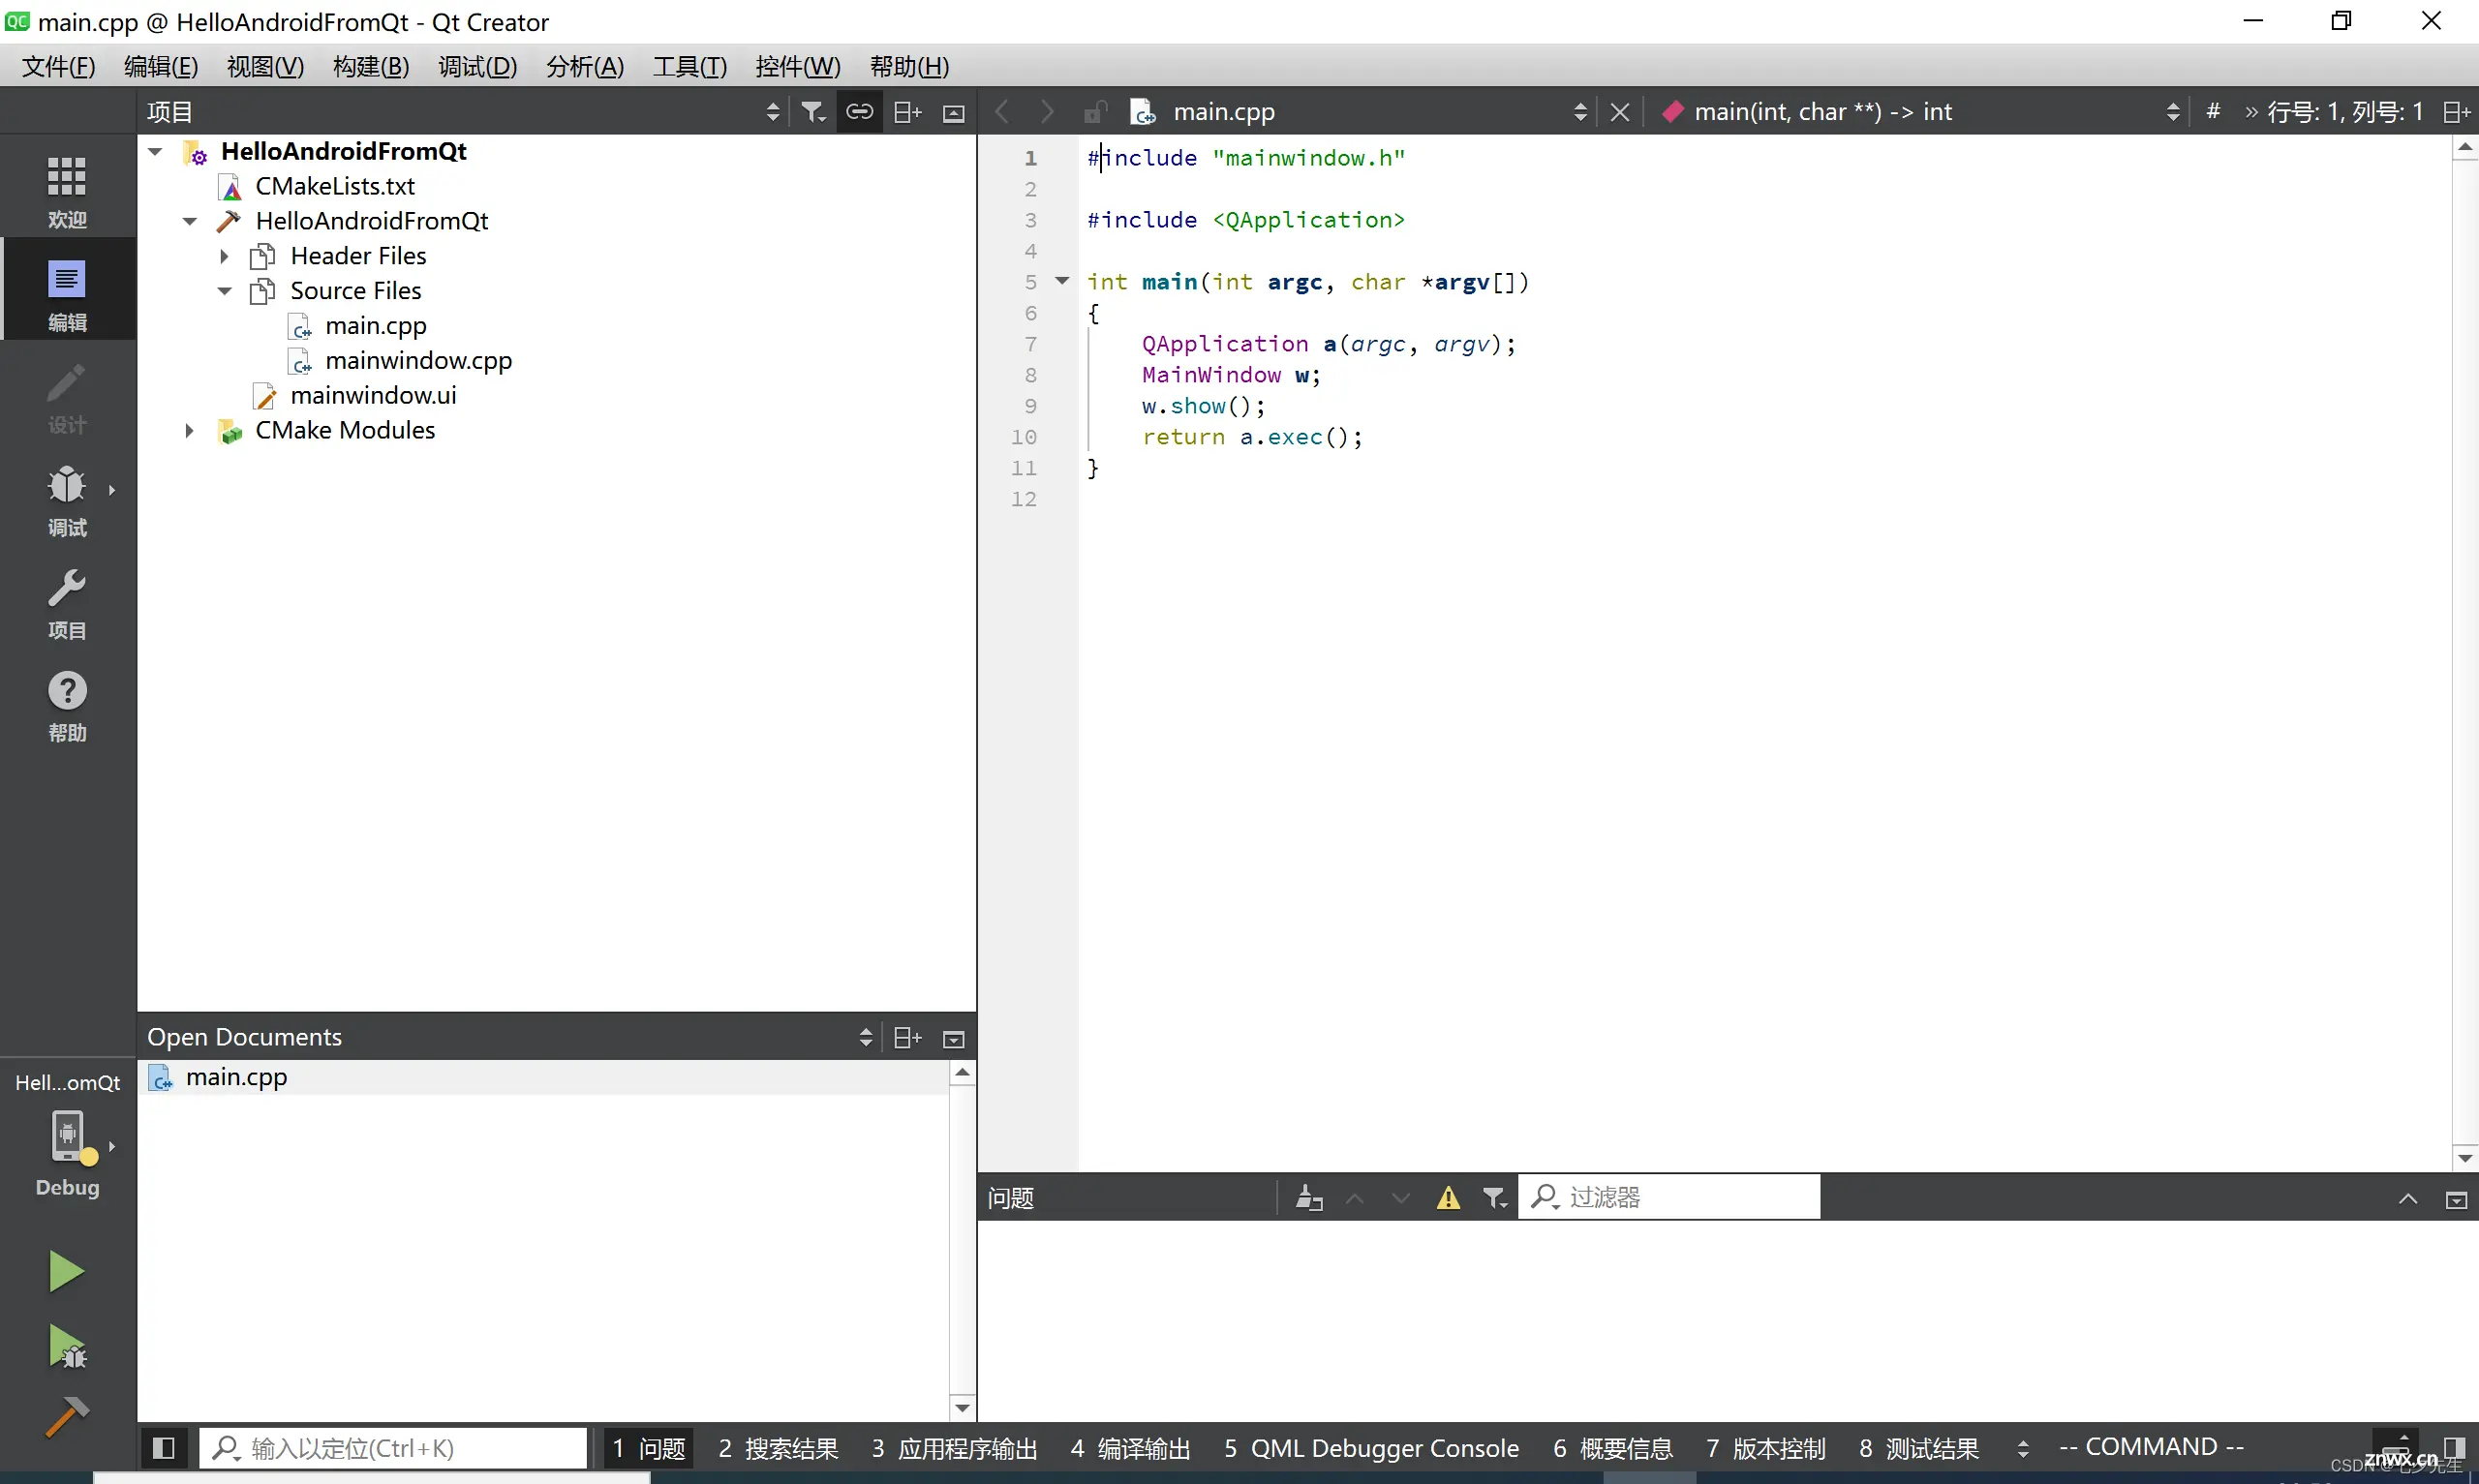The image size is (2479, 1484).
Task: Go to next issue
Action: click(x=1401, y=1197)
